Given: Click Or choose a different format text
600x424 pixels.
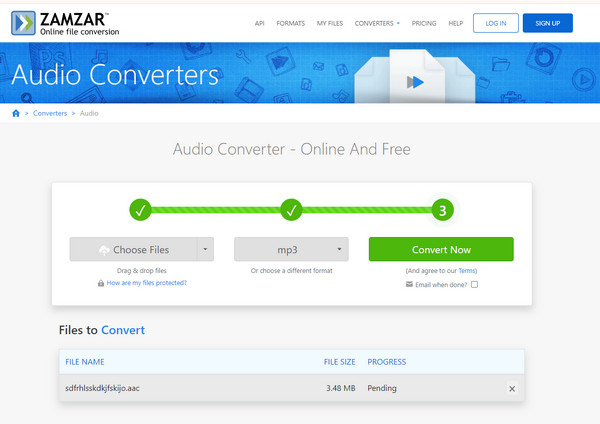Looking at the screenshot, I should tap(291, 271).
